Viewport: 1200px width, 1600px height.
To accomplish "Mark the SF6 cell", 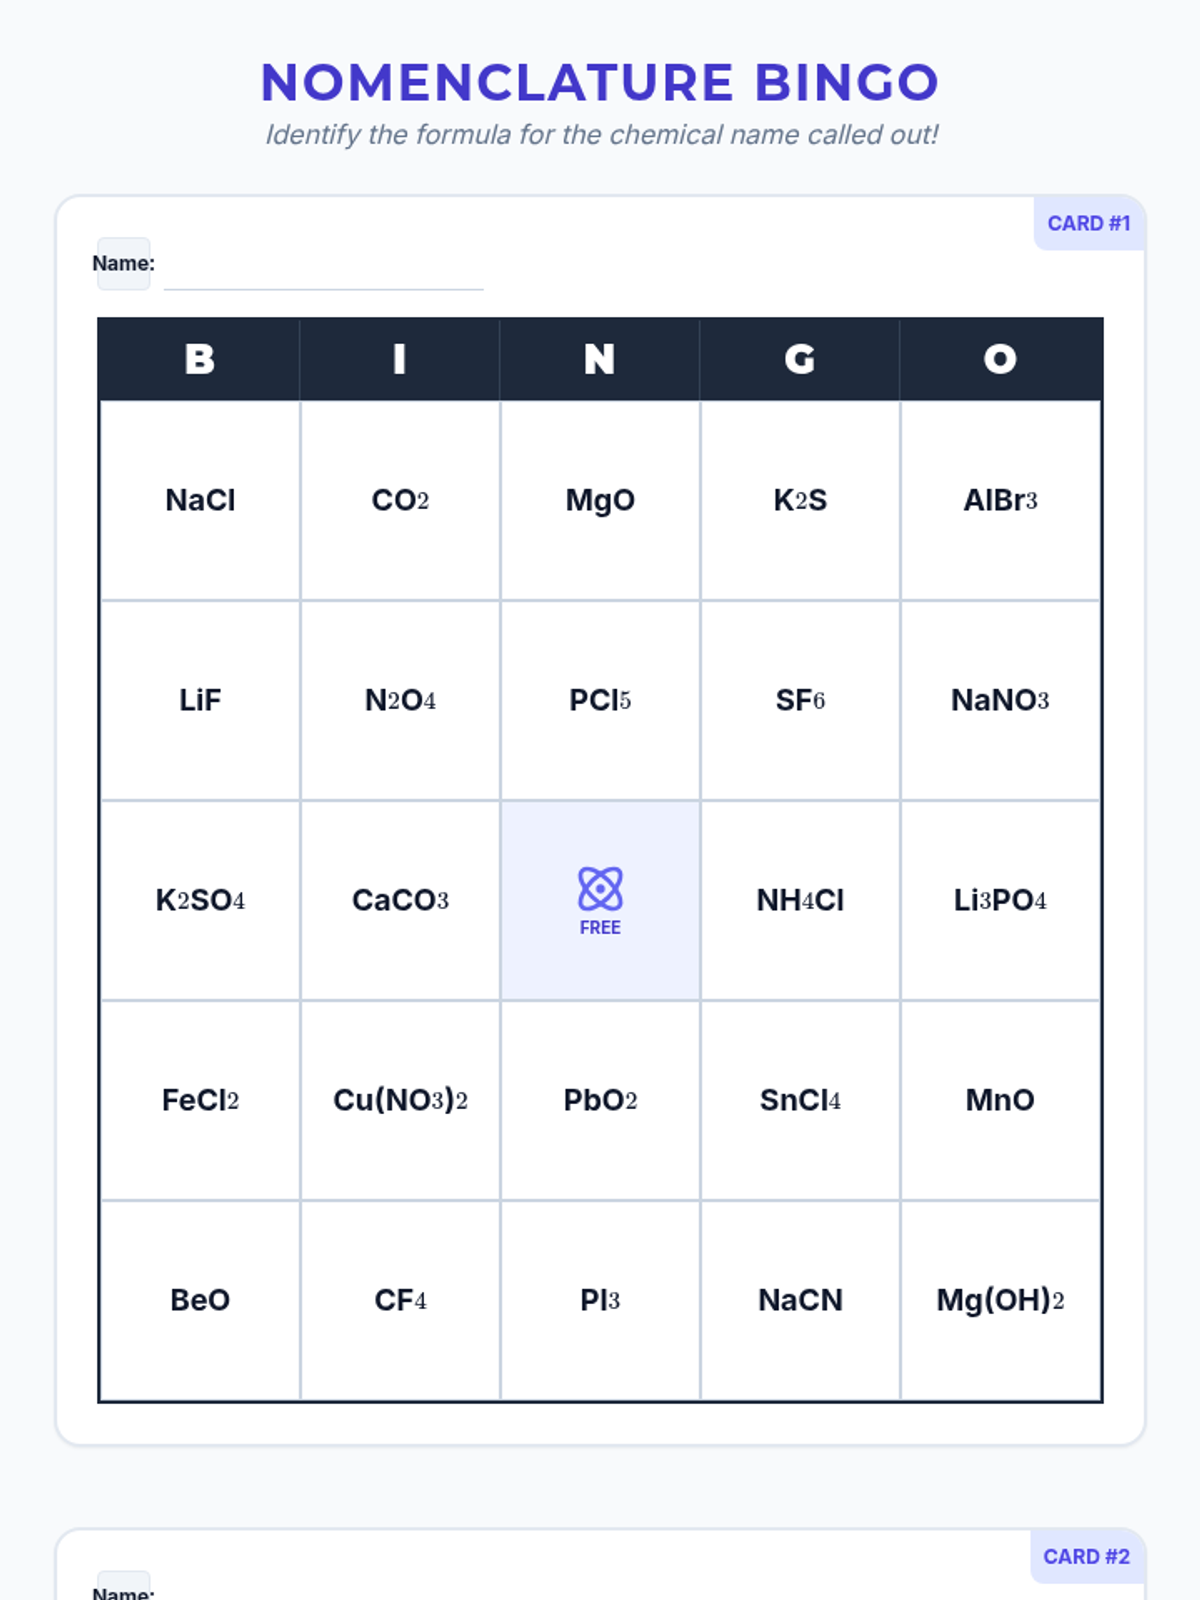I will point(800,700).
